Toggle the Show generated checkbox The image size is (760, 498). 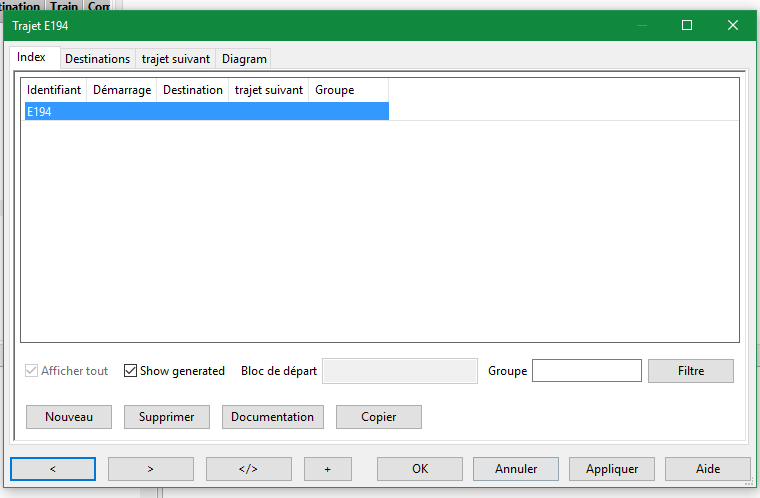tap(131, 371)
